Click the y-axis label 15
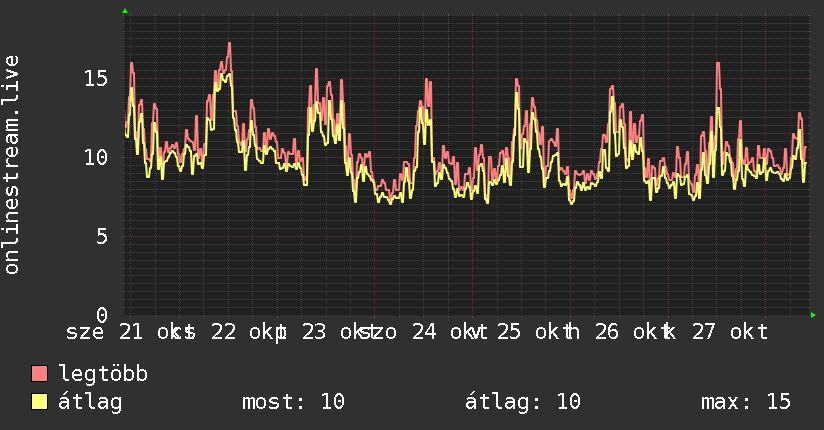Screen dimensions: 824x430 pyautogui.click(x=96, y=79)
